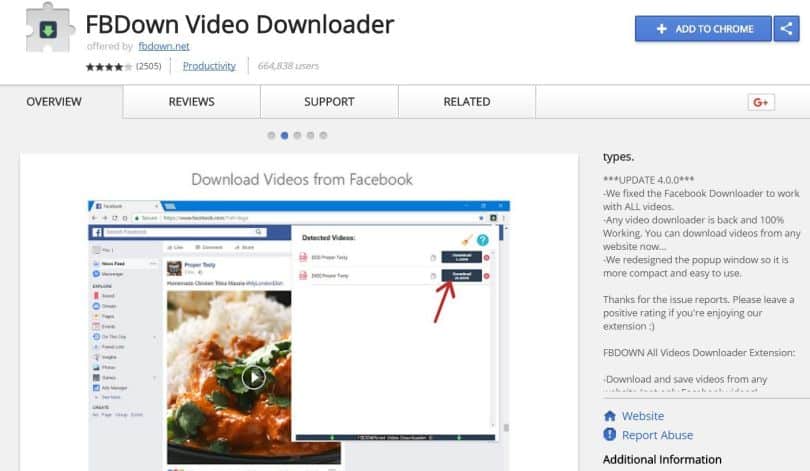Click the Additional Information heading
810x471 pixels.
click(662, 459)
